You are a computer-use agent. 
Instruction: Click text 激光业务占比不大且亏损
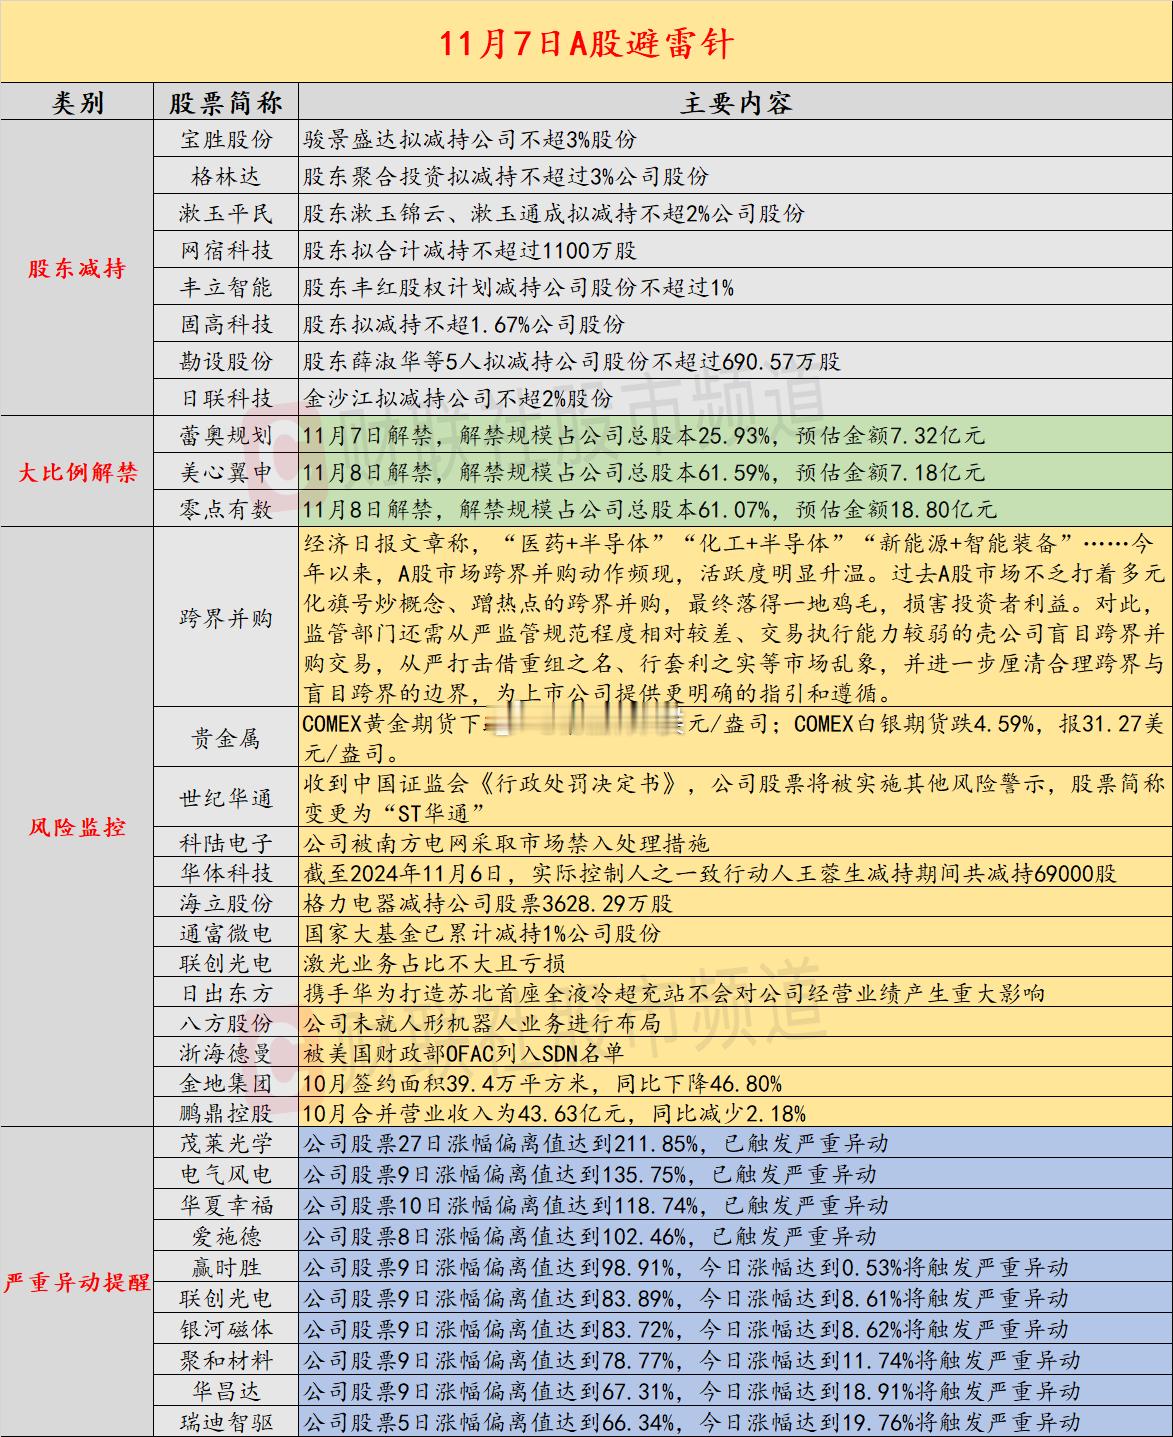click(x=434, y=963)
